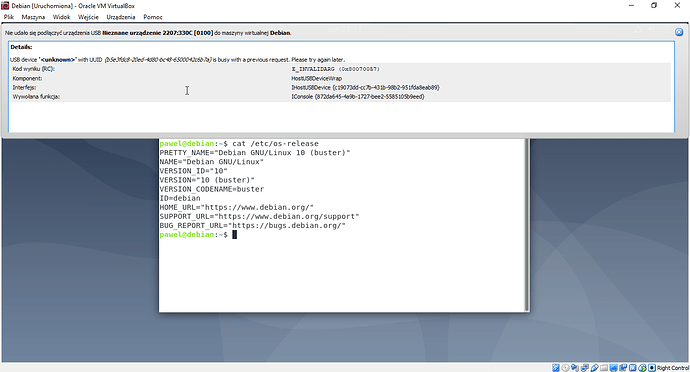Open the Pomoc menu
Image resolution: width=690 pixels, height=372 pixels.
pos(153,17)
